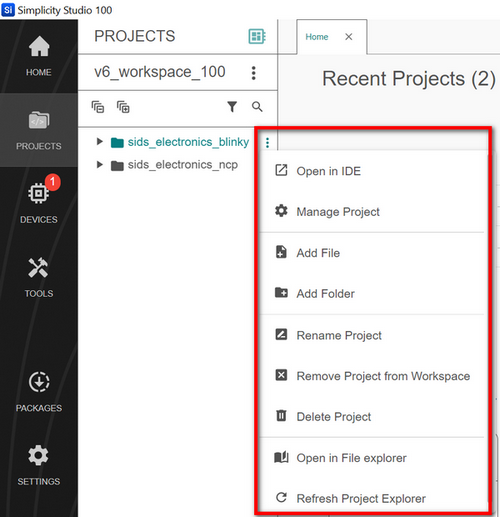
Task: Choose Delete Project
Action: [x=372, y=417]
